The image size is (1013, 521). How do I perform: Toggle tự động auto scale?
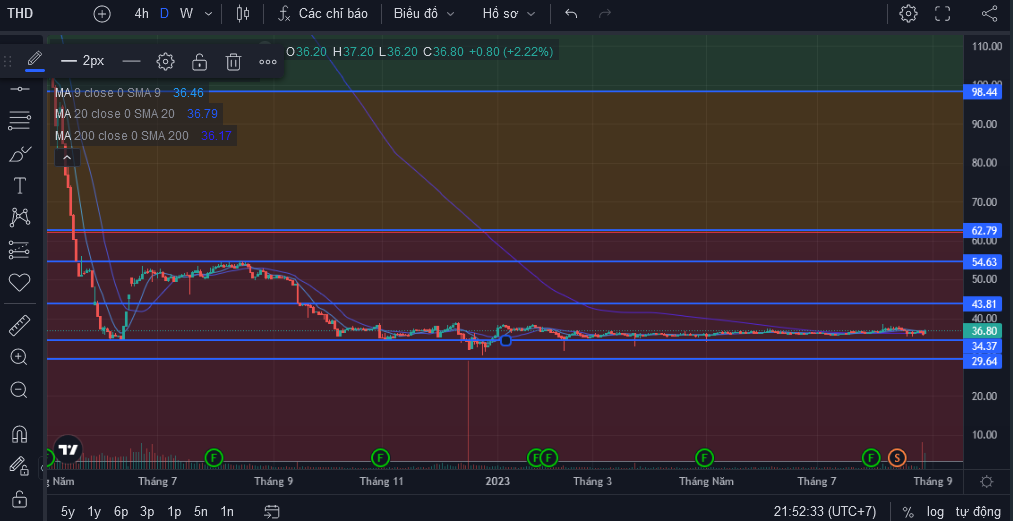(977, 513)
